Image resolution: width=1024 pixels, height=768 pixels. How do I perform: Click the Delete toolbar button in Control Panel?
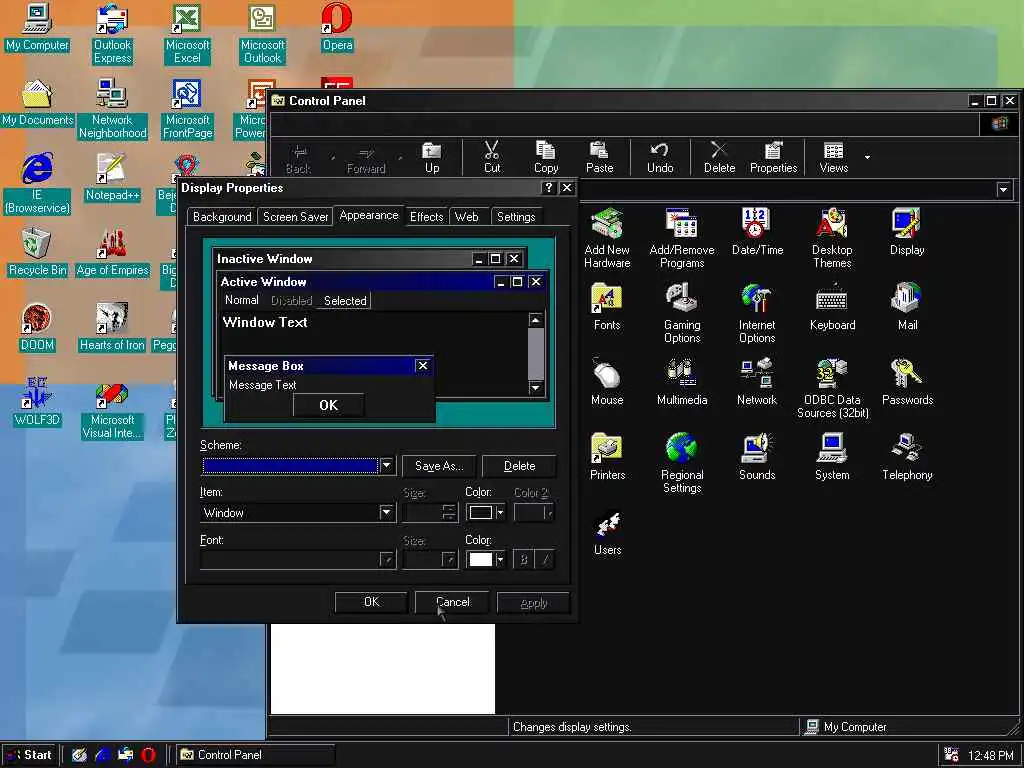(x=719, y=157)
